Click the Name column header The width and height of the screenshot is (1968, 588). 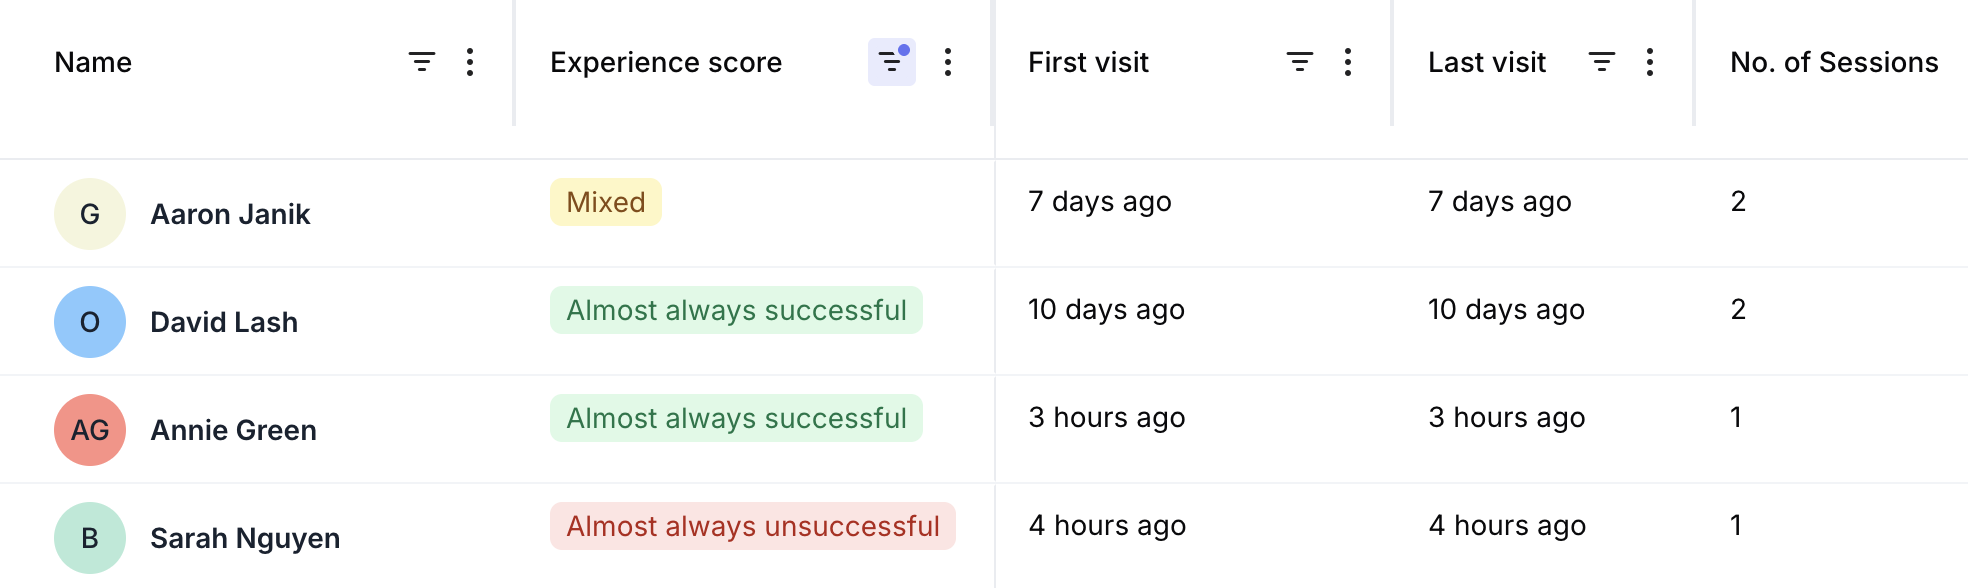tap(92, 61)
